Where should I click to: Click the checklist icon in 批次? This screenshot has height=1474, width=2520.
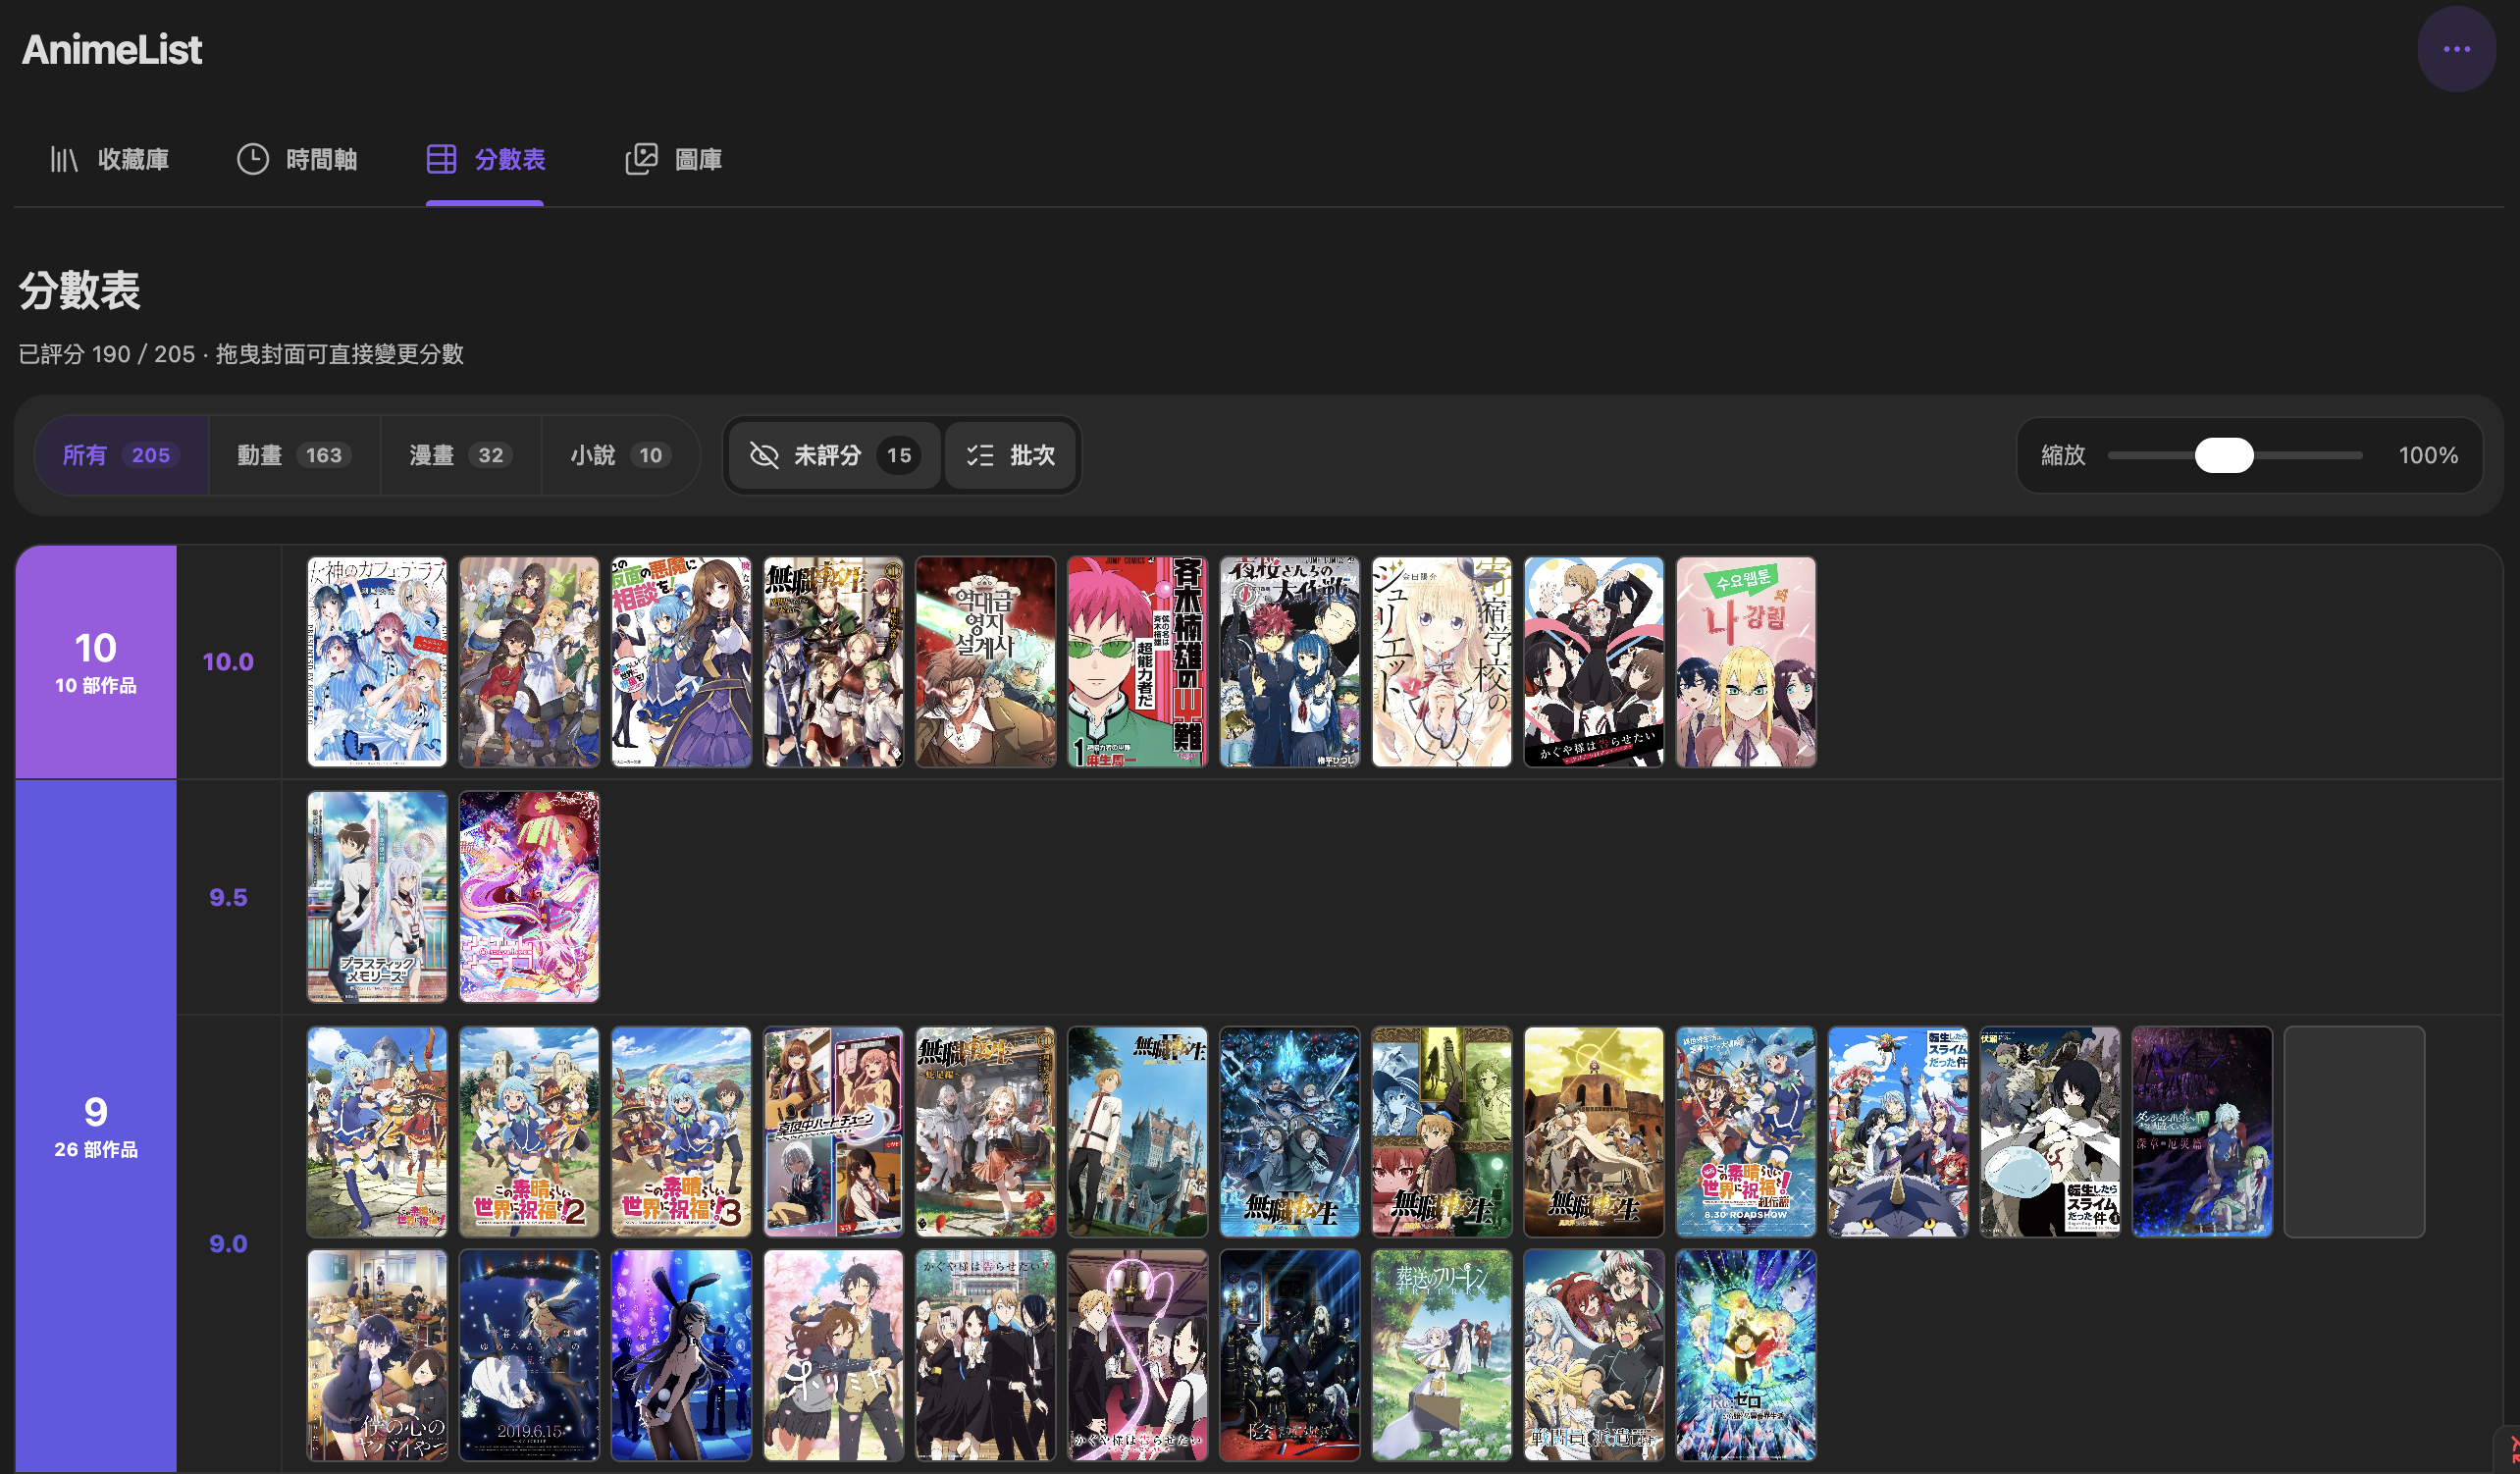point(980,456)
